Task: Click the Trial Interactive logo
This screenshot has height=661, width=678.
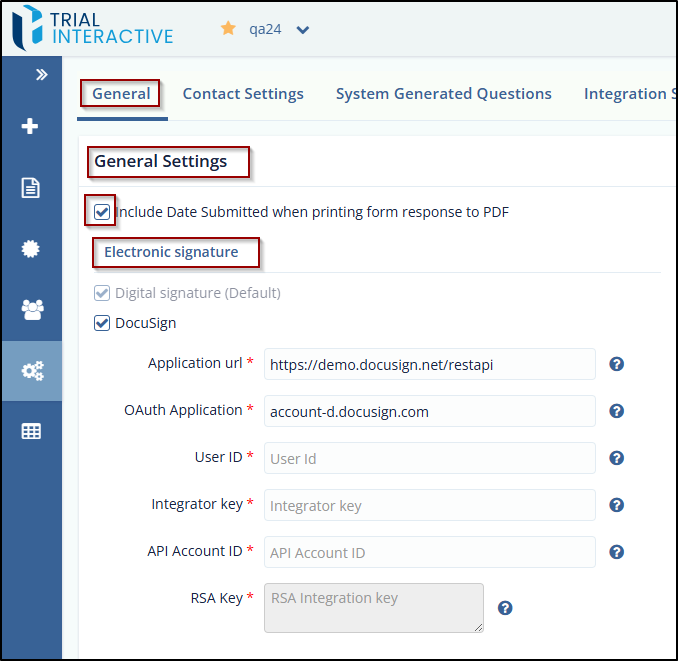Action: coord(92,28)
